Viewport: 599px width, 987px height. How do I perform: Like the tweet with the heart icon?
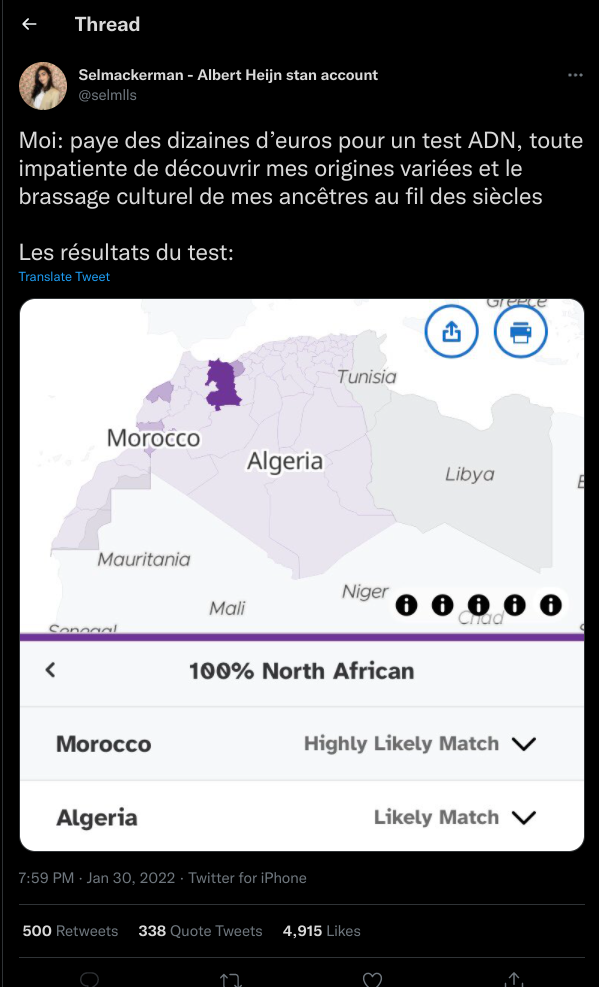(x=373, y=979)
